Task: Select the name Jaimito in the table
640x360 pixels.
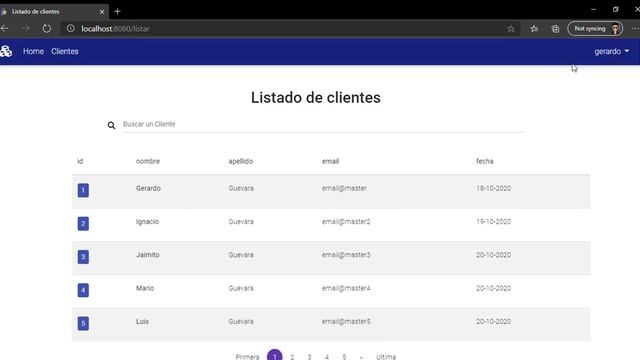Action: (148, 255)
